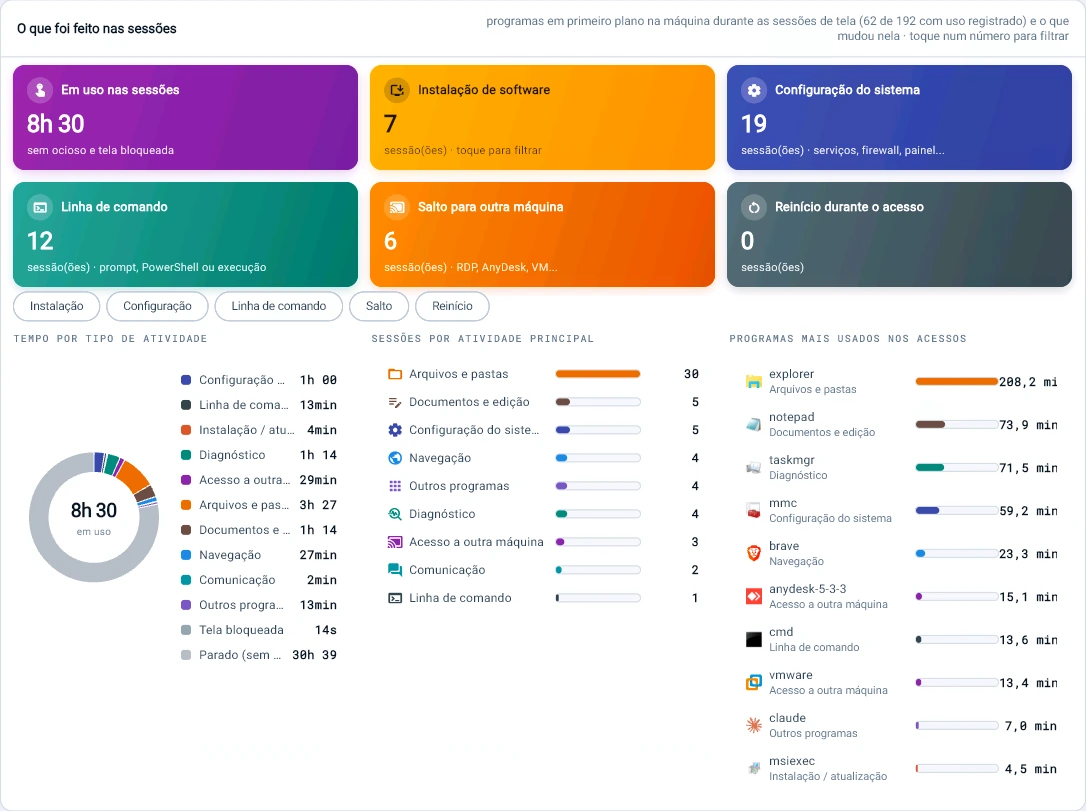Click the anydesk-5-3-3 program icon
1086x811 pixels.
coord(754,596)
